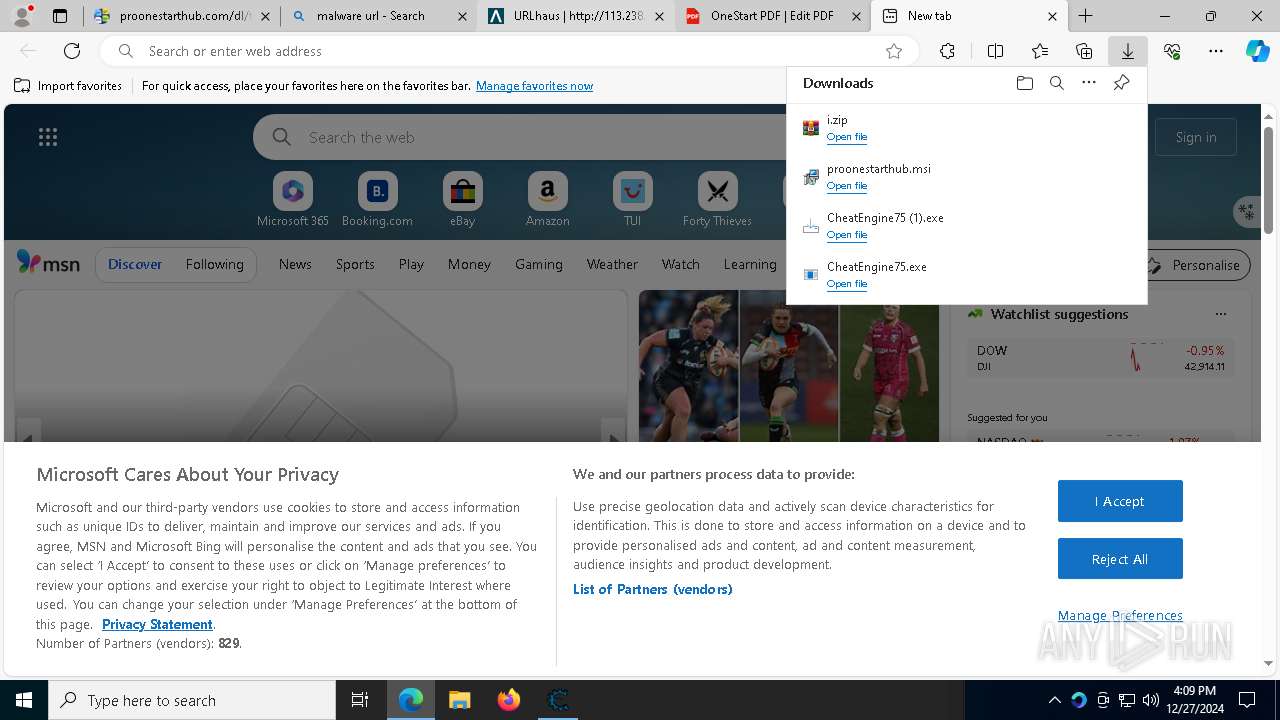Open the Booking.com shortcut
The width and height of the screenshot is (1280, 720).
click(377, 200)
